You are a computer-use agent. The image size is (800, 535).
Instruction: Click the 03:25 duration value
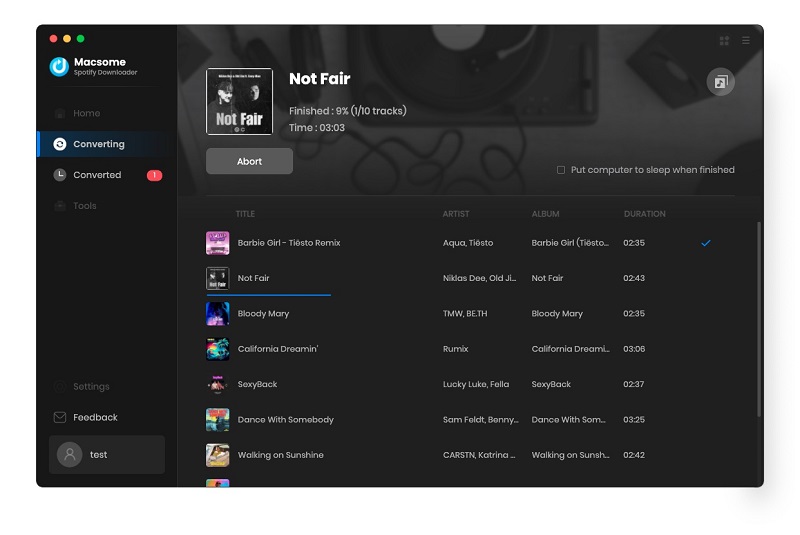tap(634, 420)
